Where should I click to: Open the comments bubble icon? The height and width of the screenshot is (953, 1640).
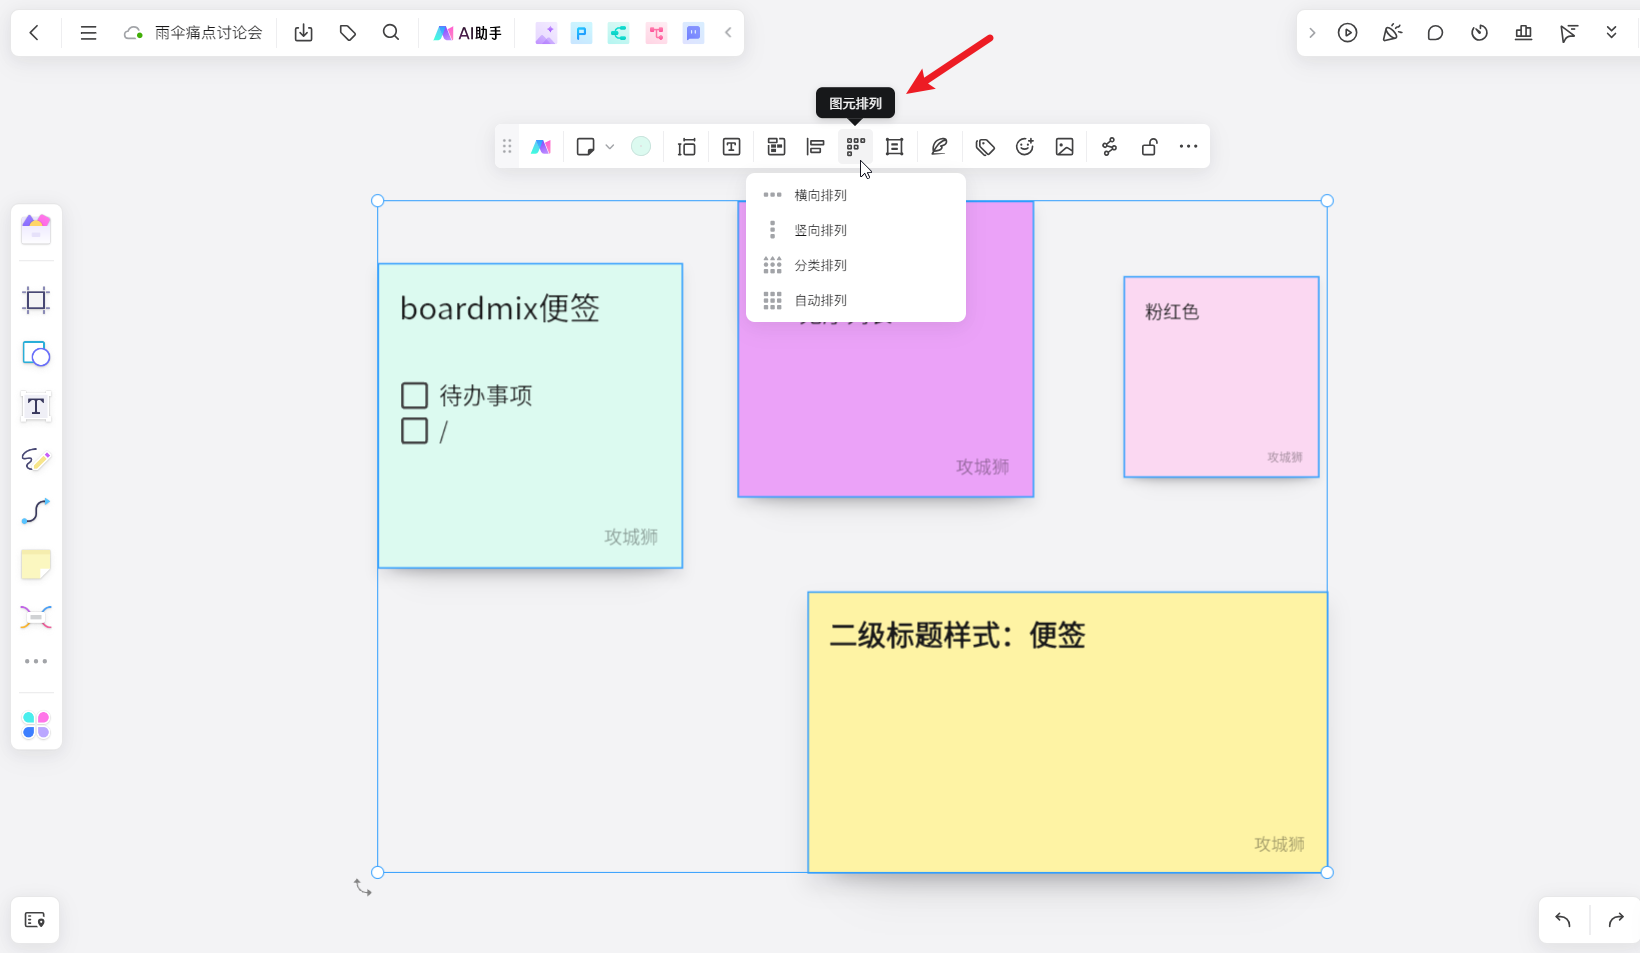pyautogui.click(x=1435, y=32)
